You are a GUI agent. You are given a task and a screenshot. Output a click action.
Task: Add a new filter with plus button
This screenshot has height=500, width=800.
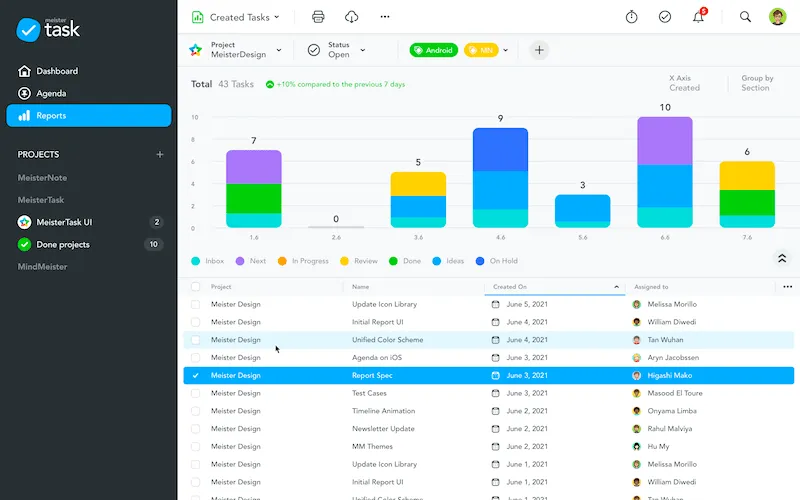539,50
